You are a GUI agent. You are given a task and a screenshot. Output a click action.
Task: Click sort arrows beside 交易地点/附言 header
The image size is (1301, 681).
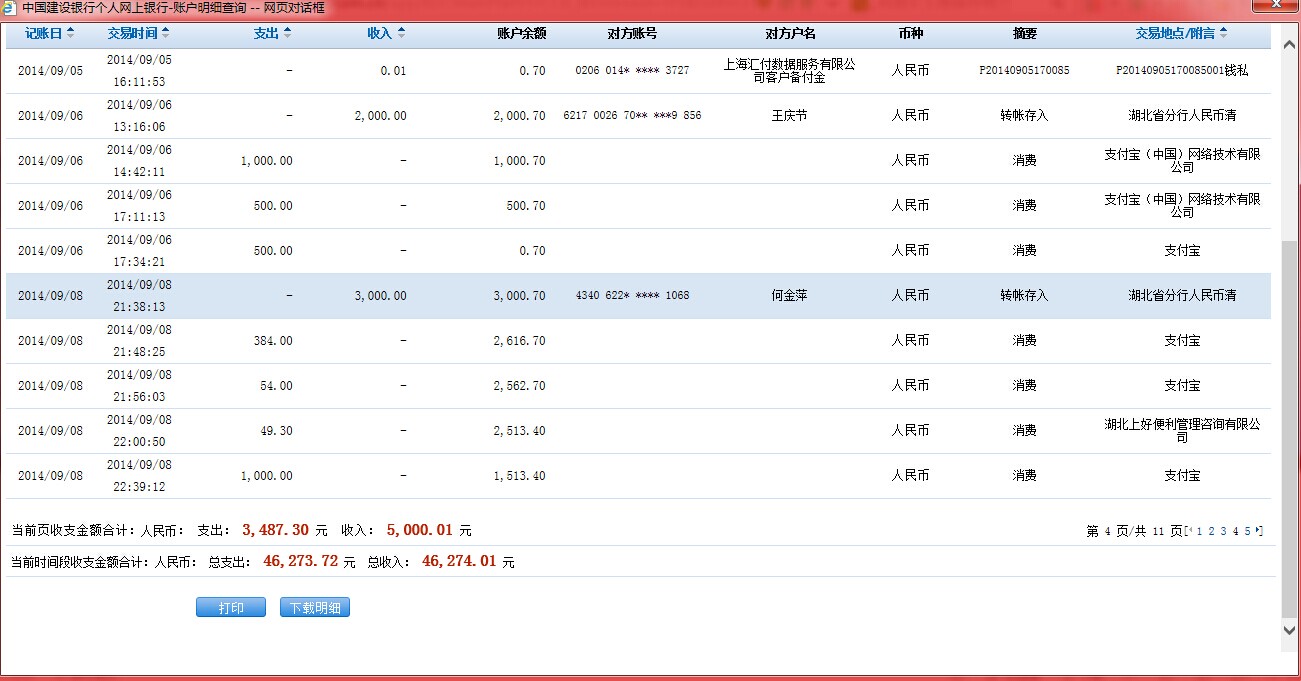(x=1224, y=33)
